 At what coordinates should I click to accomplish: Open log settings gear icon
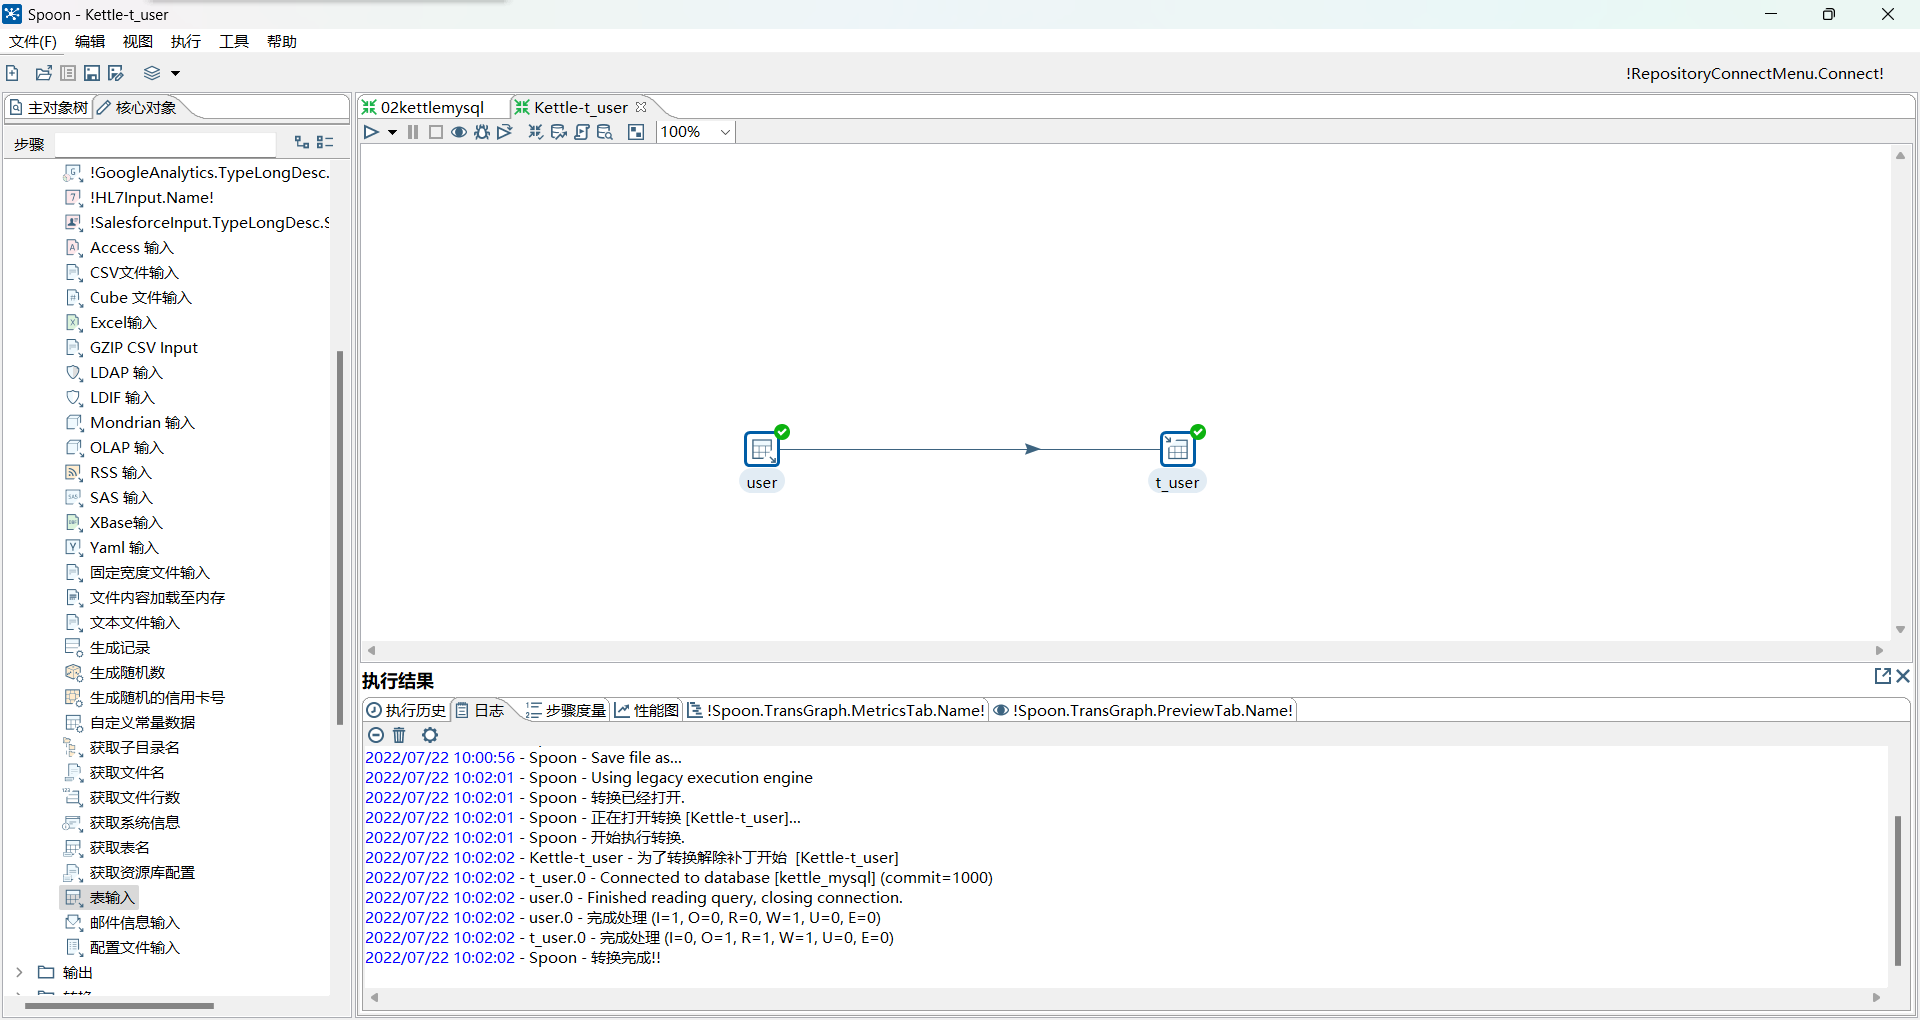pyautogui.click(x=430, y=735)
